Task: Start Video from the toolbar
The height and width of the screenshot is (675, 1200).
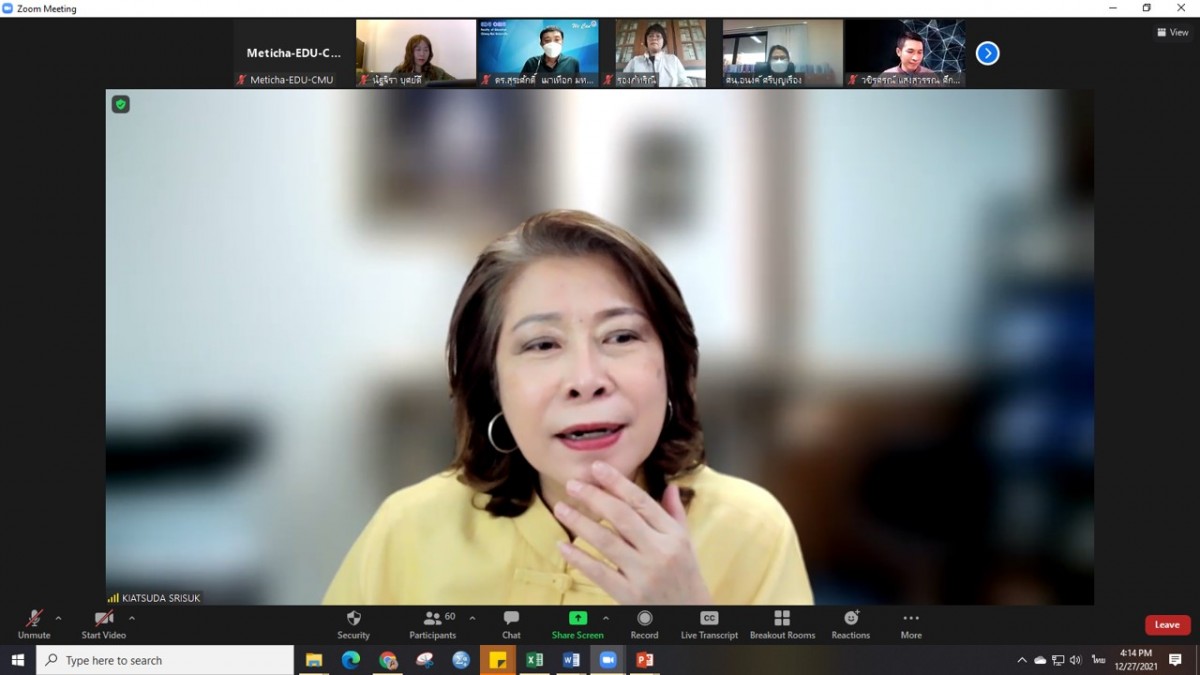Action: [x=103, y=625]
